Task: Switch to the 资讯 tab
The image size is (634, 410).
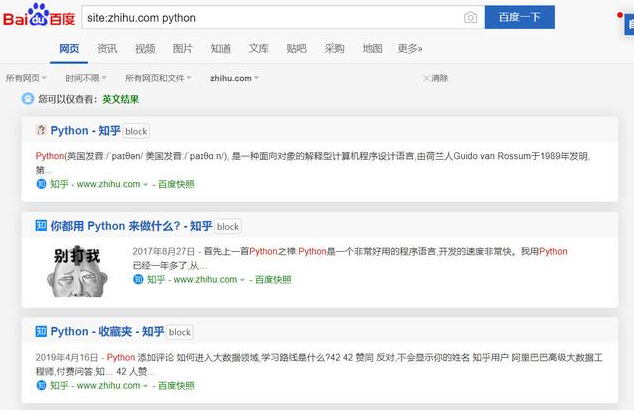Action: coord(107,49)
